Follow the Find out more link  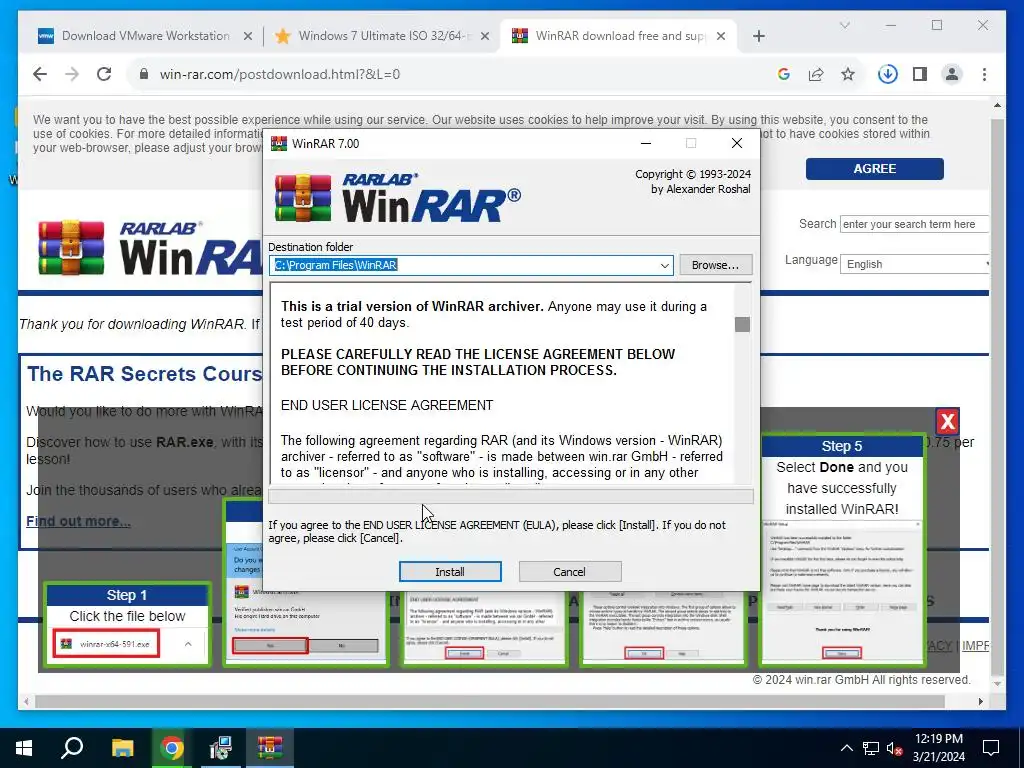tap(78, 520)
